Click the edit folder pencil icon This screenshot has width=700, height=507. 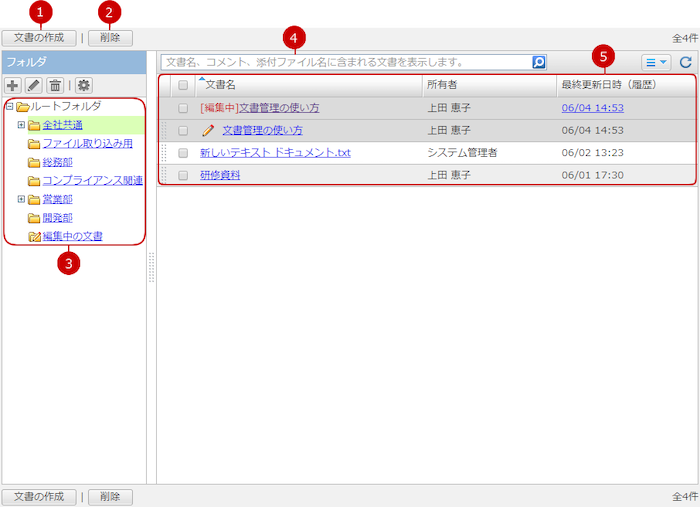coord(34,86)
